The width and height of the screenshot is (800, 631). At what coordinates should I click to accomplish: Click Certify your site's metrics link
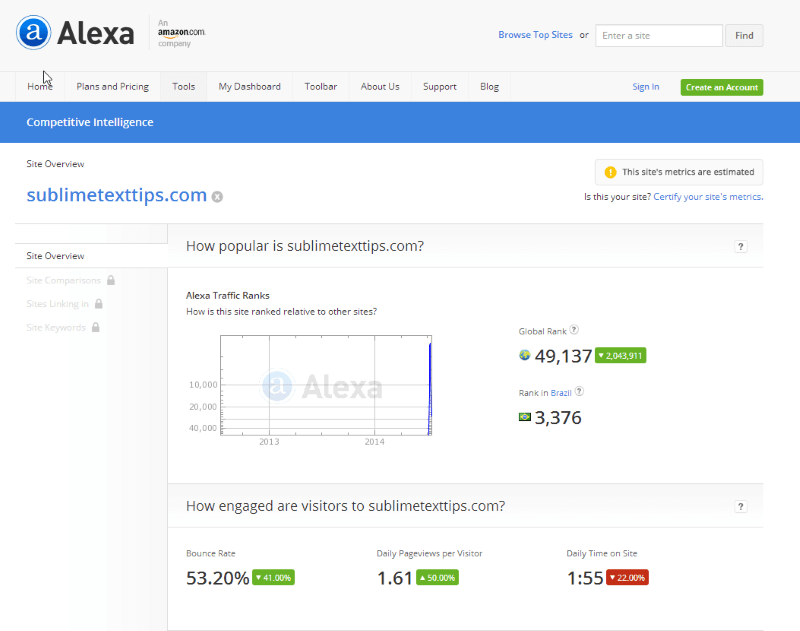(x=708, y=197)
